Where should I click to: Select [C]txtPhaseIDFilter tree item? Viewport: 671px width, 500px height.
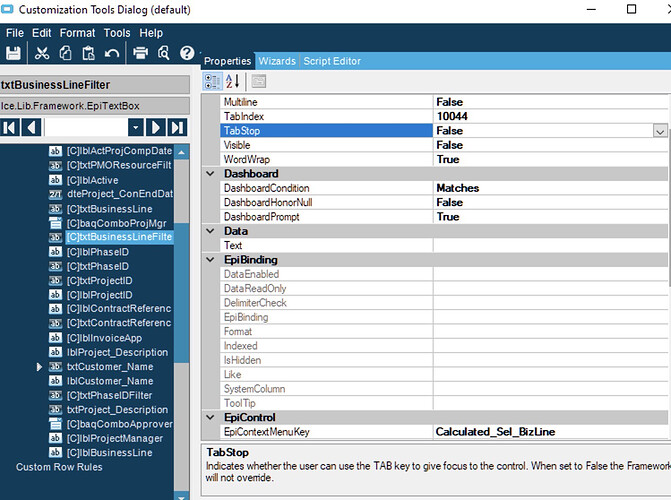pyautogui.click(x=110, y=396)
